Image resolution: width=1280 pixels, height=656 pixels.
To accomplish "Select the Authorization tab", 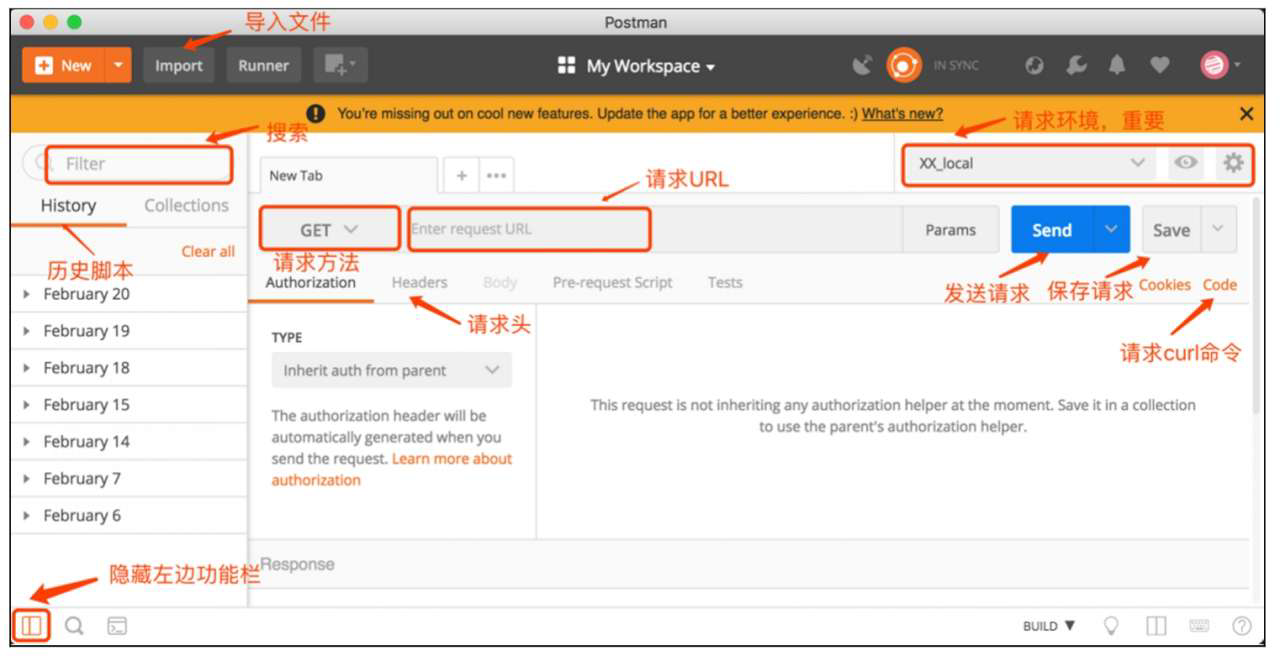I will pyautogui.click(x=311, y=283).
